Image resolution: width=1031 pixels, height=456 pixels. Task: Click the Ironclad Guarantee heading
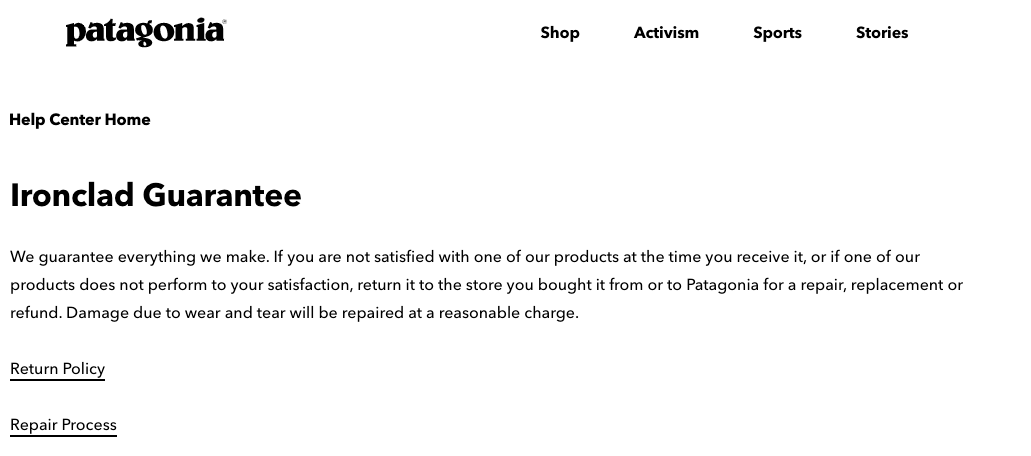pos(156,195)
